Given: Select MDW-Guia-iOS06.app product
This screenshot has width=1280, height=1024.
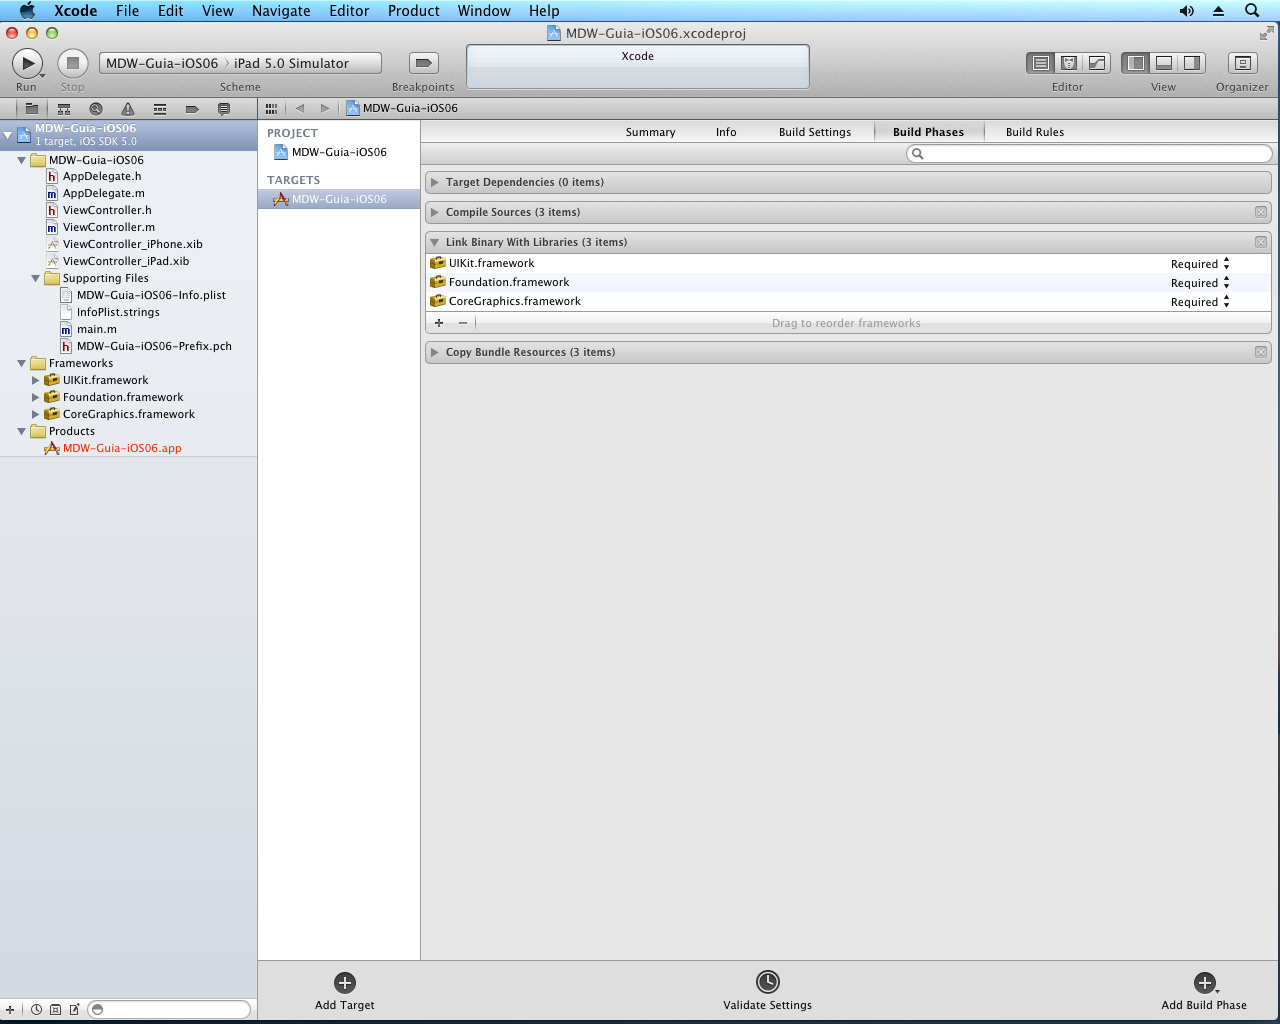Looking at the screenshot, I should click(122, 448).
